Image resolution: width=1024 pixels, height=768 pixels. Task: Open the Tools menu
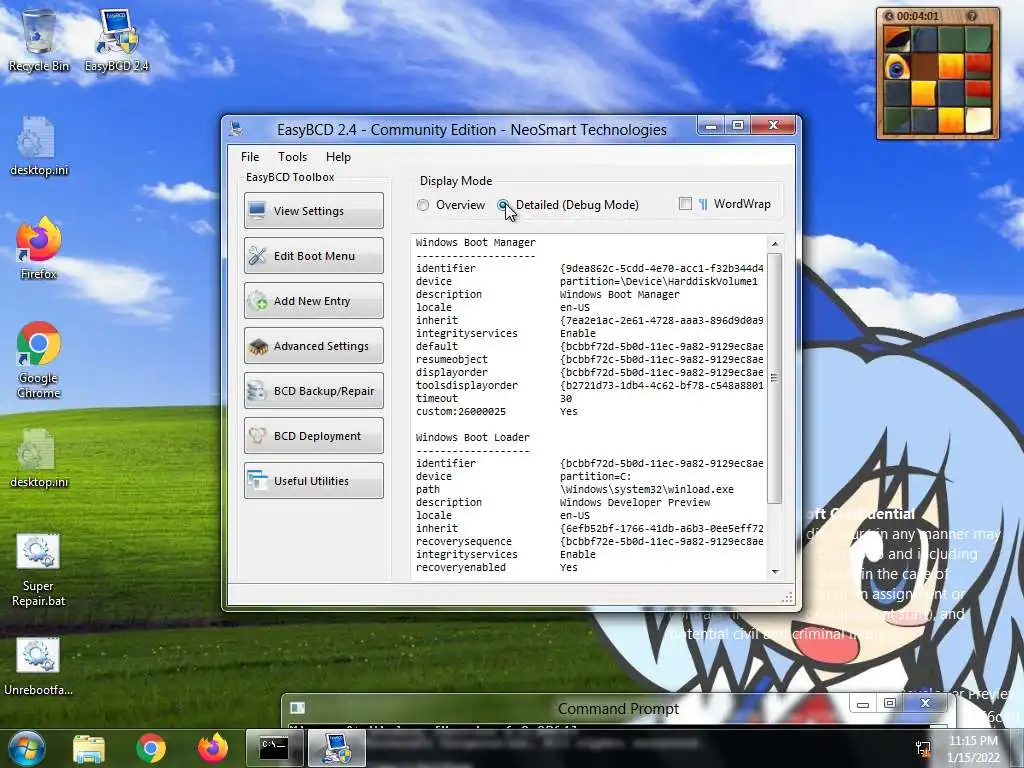coord(292,157)
